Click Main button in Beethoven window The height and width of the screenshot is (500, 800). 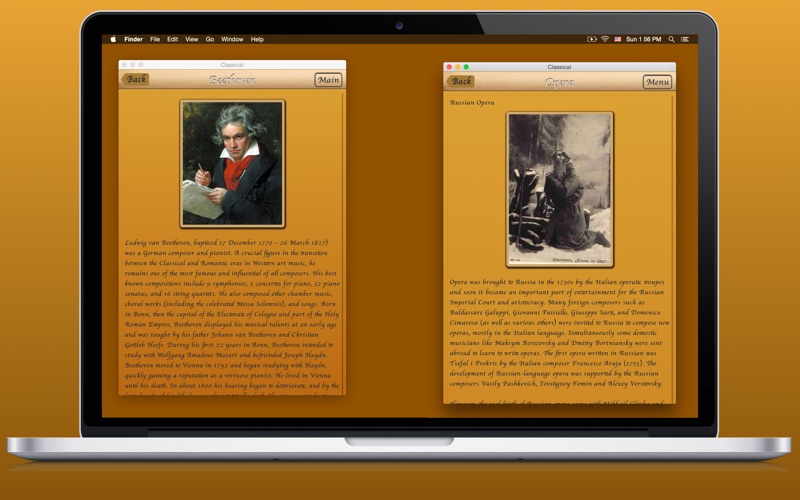328,80
